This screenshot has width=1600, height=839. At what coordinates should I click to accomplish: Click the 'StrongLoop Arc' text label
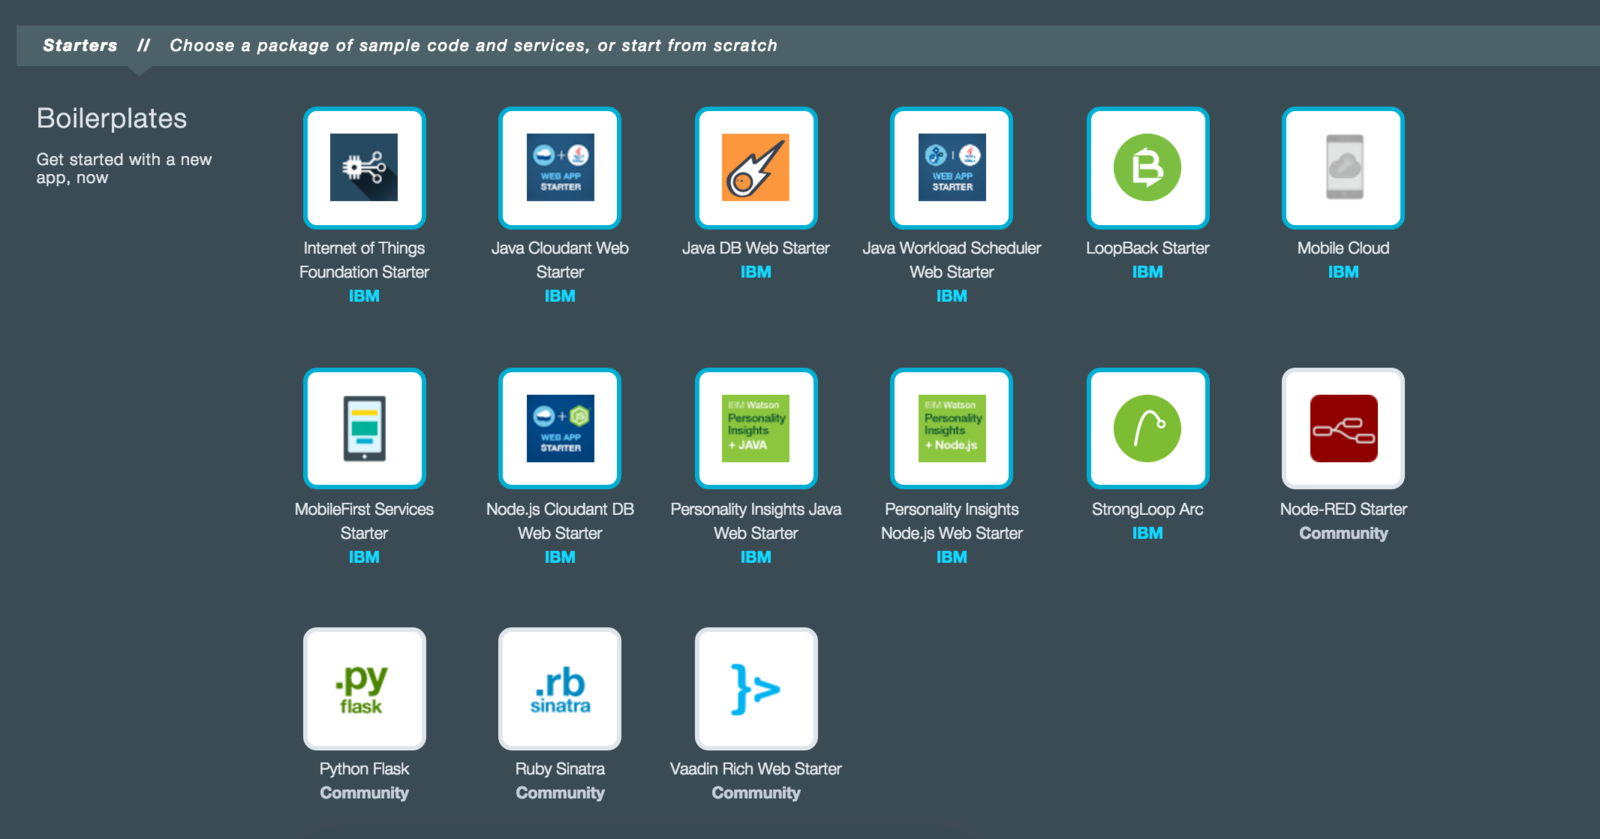tap(1148, 509)
